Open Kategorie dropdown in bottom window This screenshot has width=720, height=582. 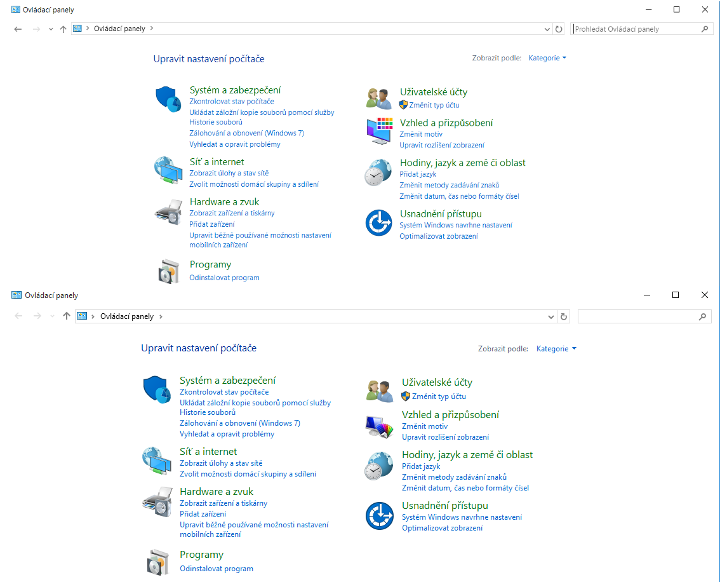[x=556, y=349]
